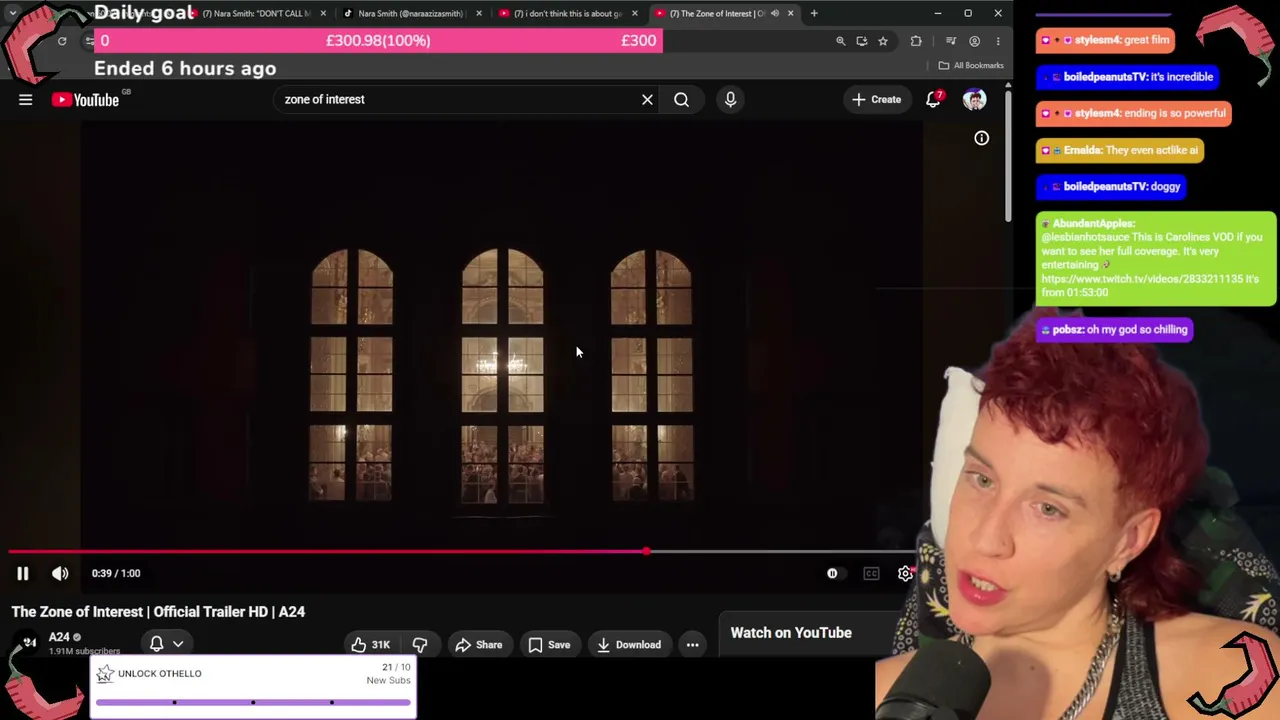This screenshot has height=720, width=1280.
Task: Switch to the Nara Smith DON'T CALL tab
Action: click(256, 13)
